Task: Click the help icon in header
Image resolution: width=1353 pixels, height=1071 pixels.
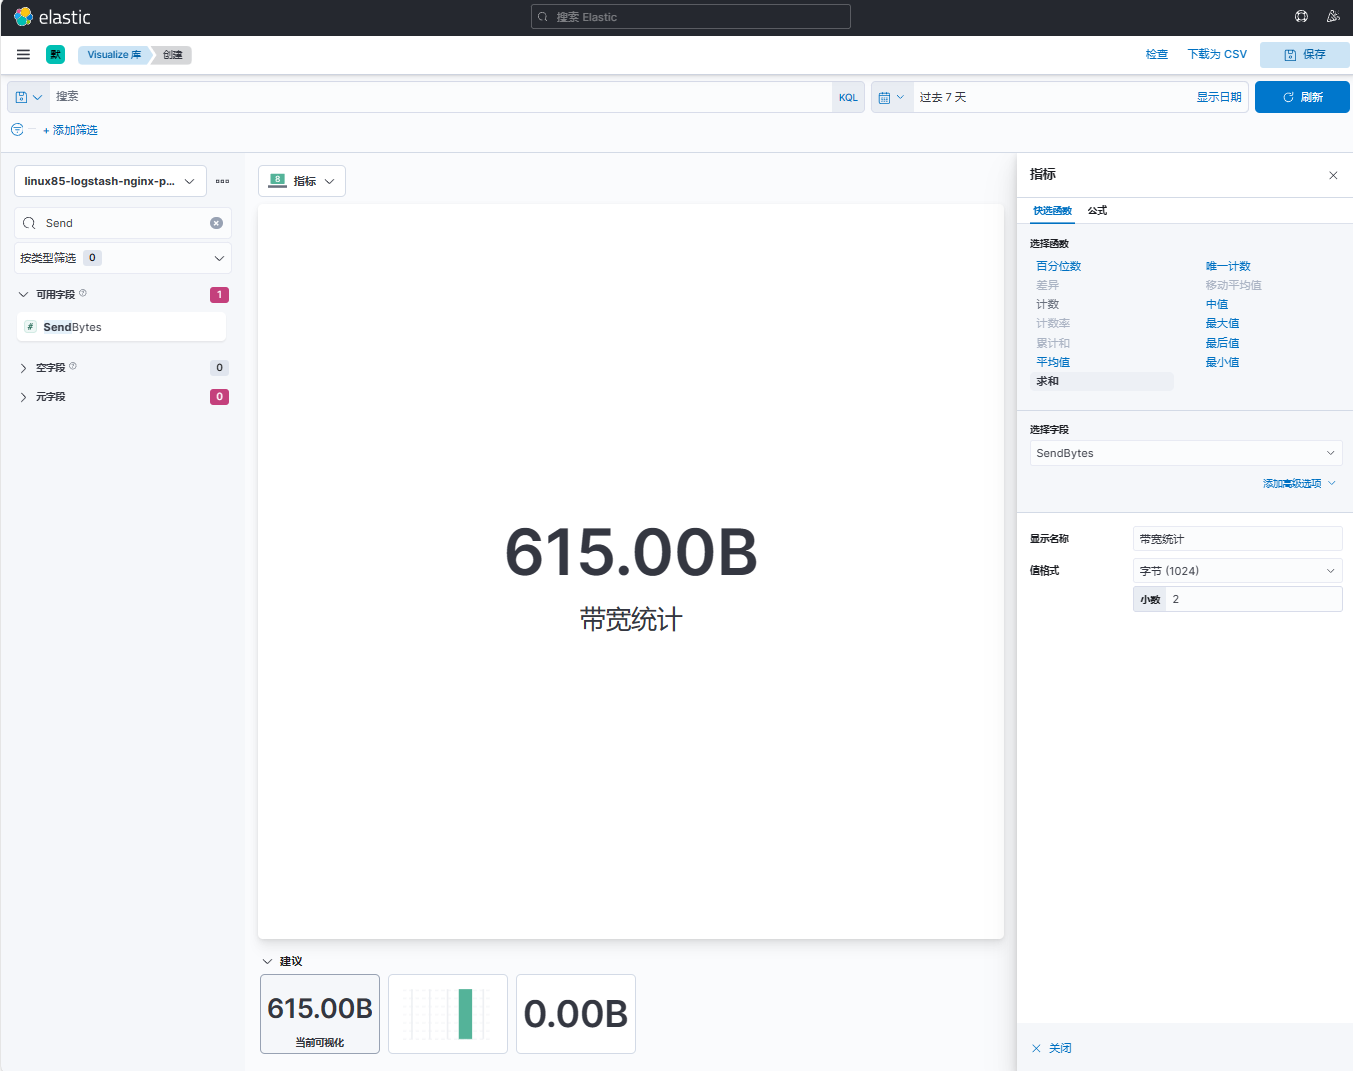Action: coord(1301,17)
